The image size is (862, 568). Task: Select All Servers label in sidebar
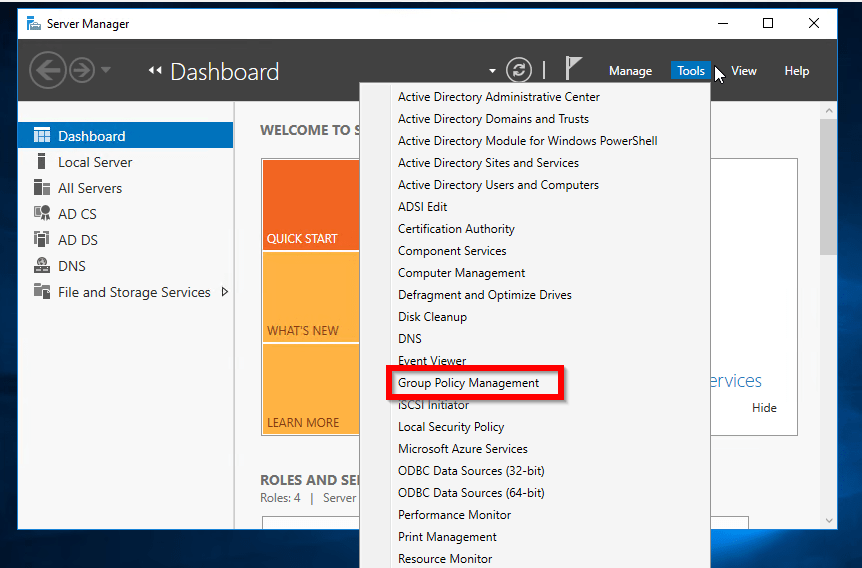click(x=90, y=188)
